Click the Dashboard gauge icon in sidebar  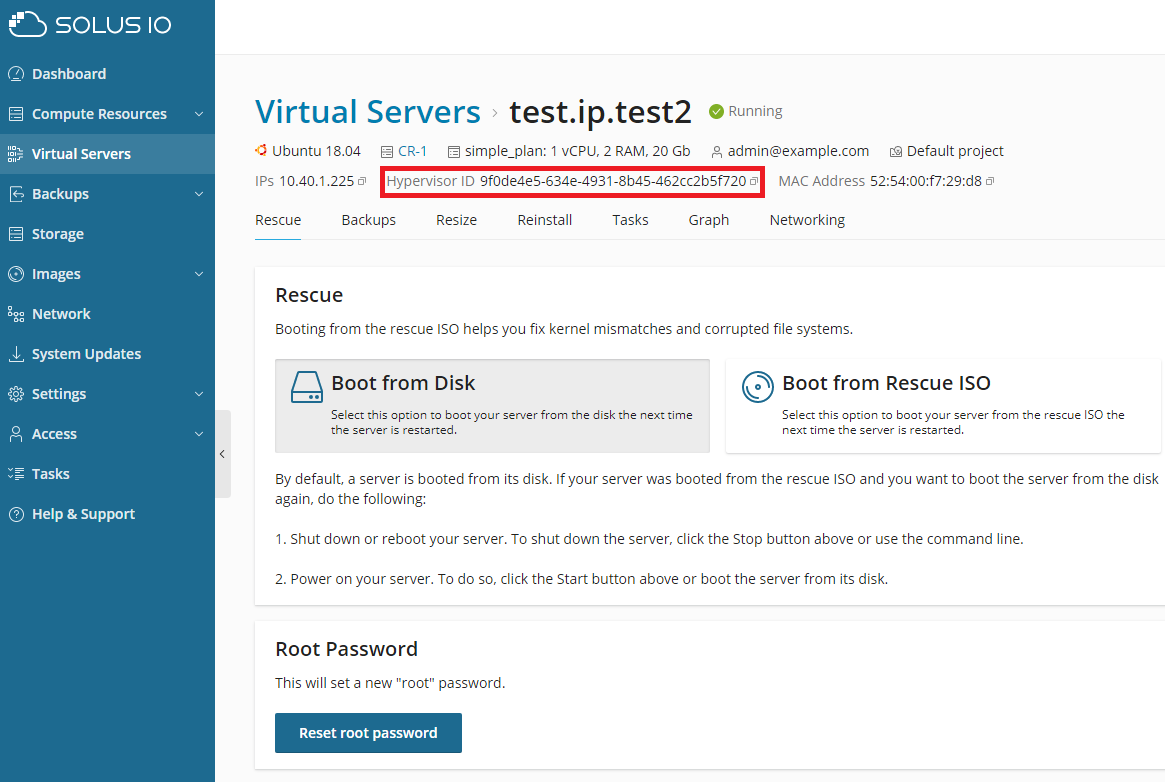click(15, 74)
